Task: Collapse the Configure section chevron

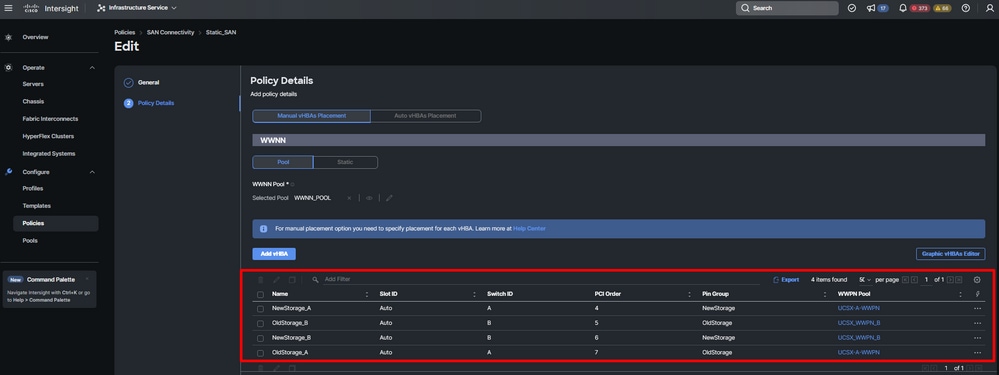Action: coord(92,172)
